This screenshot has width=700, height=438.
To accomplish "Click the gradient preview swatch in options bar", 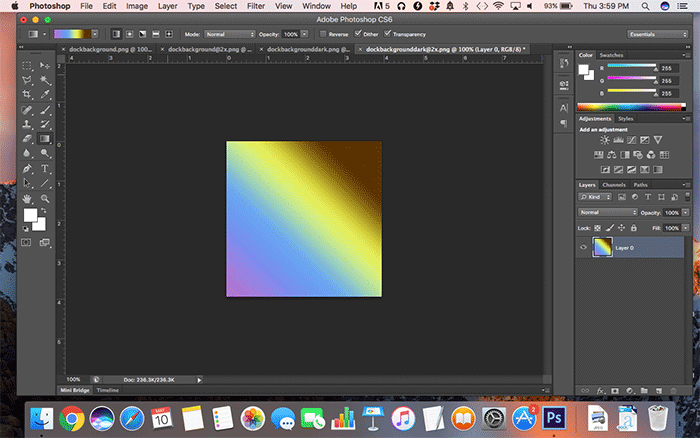I will (72, 34).
